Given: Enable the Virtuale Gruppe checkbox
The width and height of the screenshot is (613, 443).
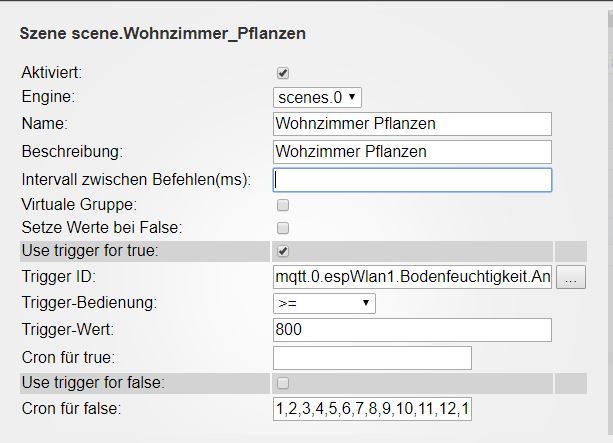Looking at the screenshot, I should (x=282, y=204).
